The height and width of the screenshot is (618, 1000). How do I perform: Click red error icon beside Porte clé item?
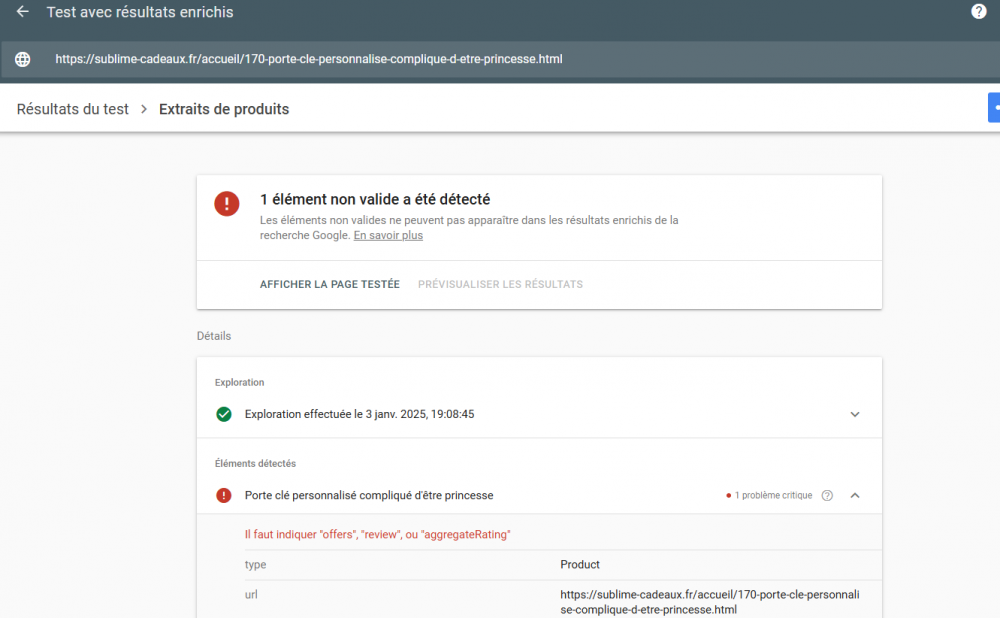click(224, 495)
